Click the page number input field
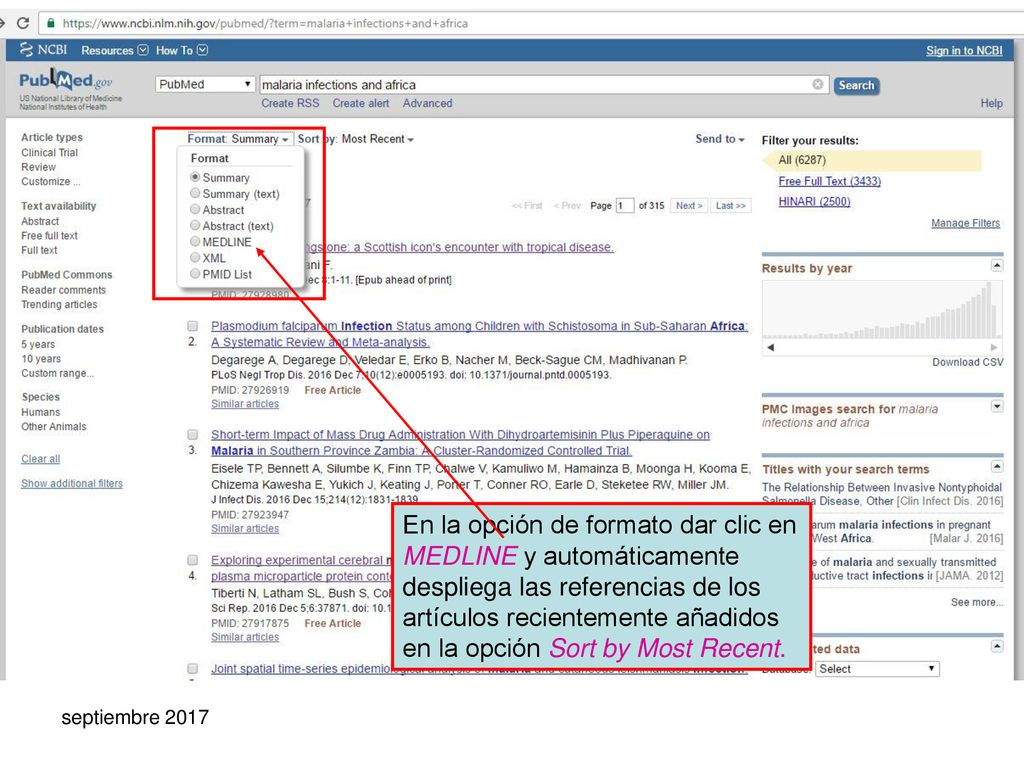Image resolution: width=1024 pixels, height=768 pixels. click(x=624, y=206)
